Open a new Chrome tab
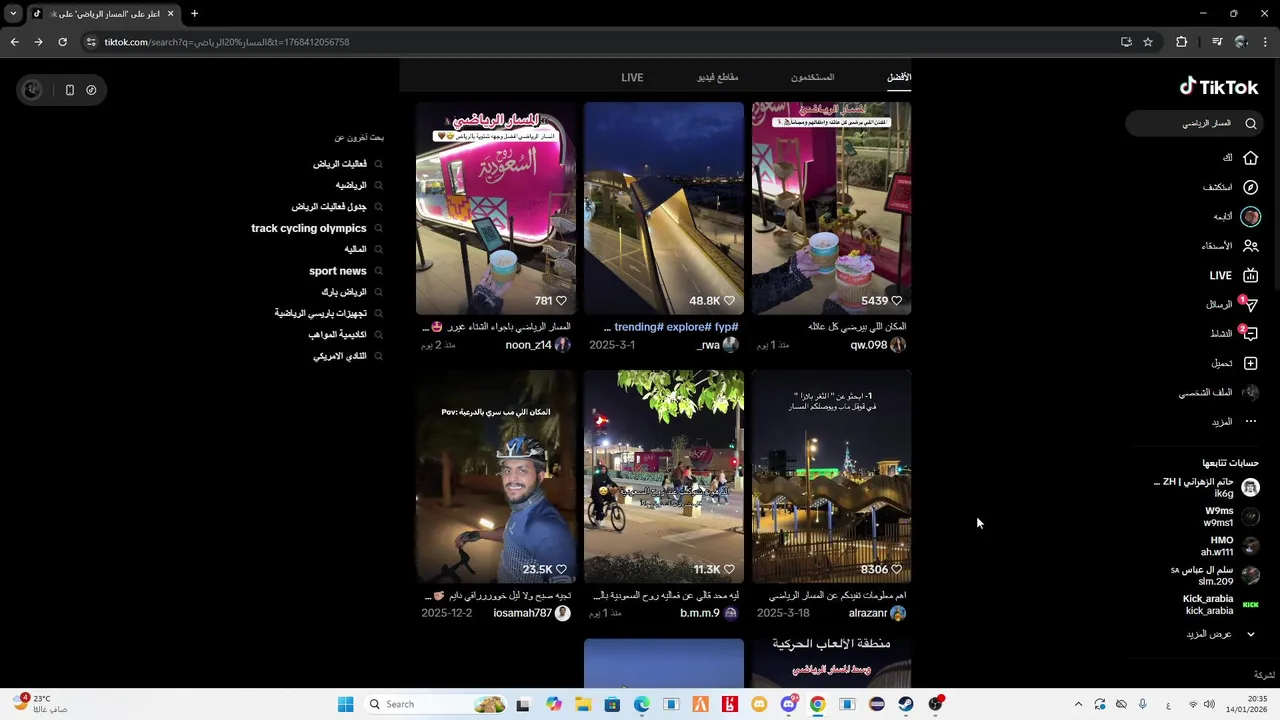The height and width of the screenshot is (720, 1280). pos(194,14)
